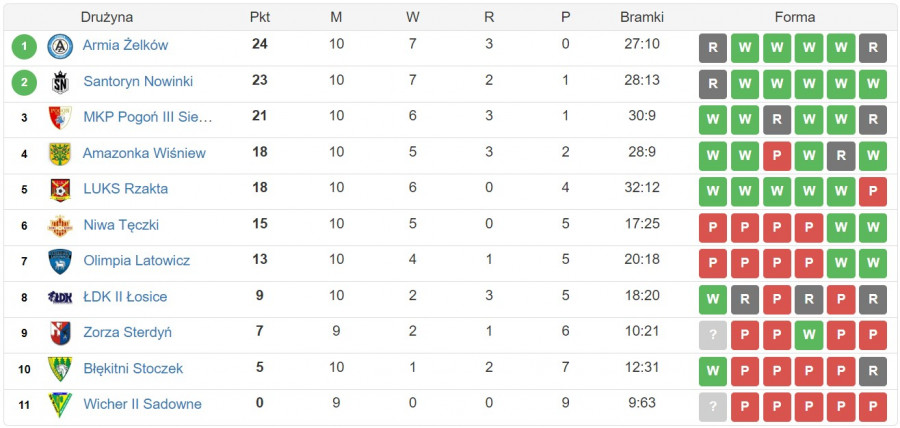Click the Zorza Sterdyń crest
Screen dimensions: 900x428
click(60, 333)
